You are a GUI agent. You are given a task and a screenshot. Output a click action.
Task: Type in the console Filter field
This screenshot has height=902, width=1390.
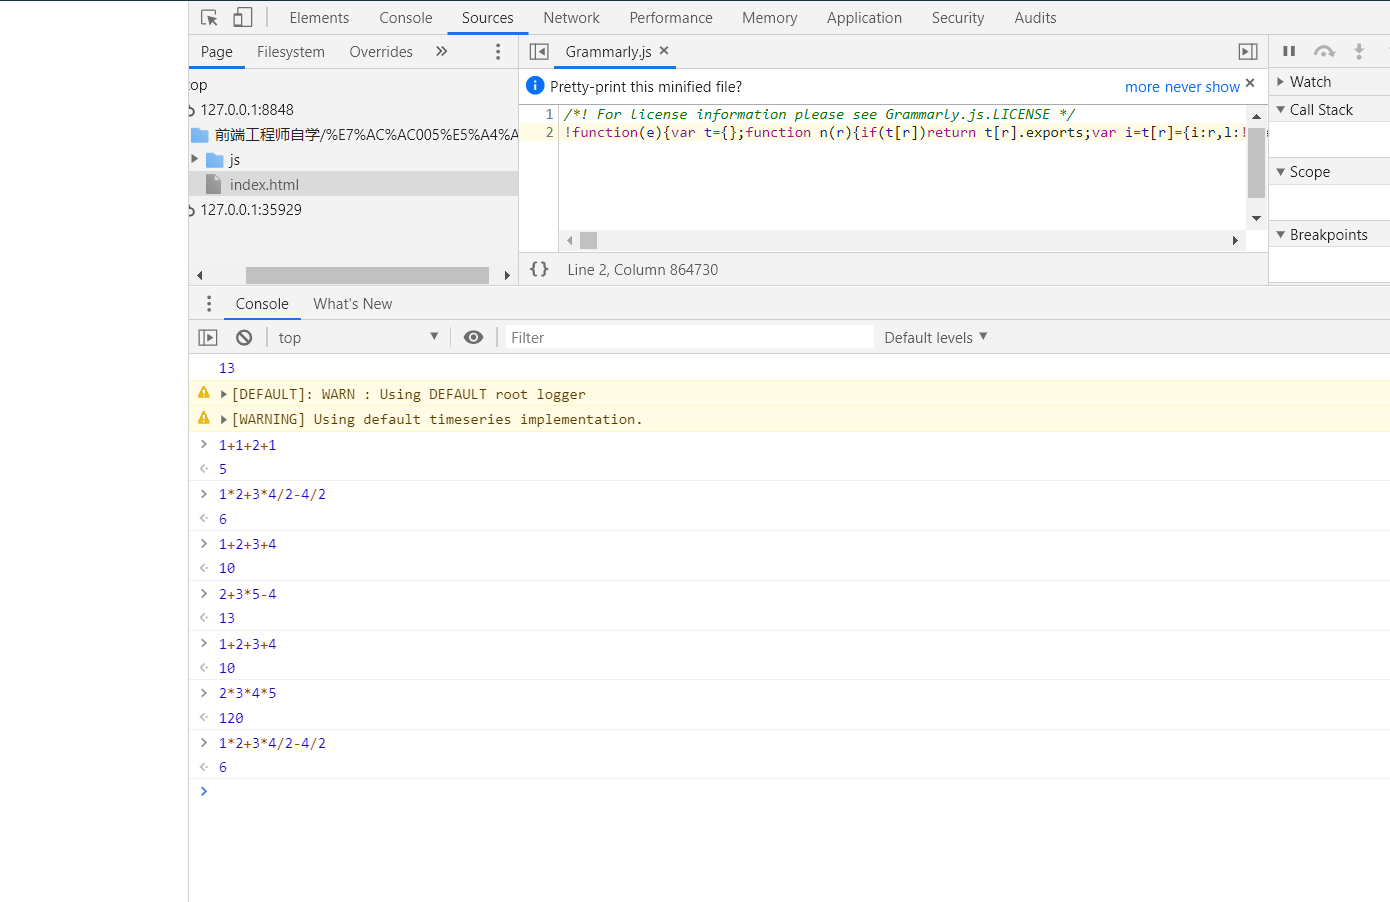coord(688,337)
